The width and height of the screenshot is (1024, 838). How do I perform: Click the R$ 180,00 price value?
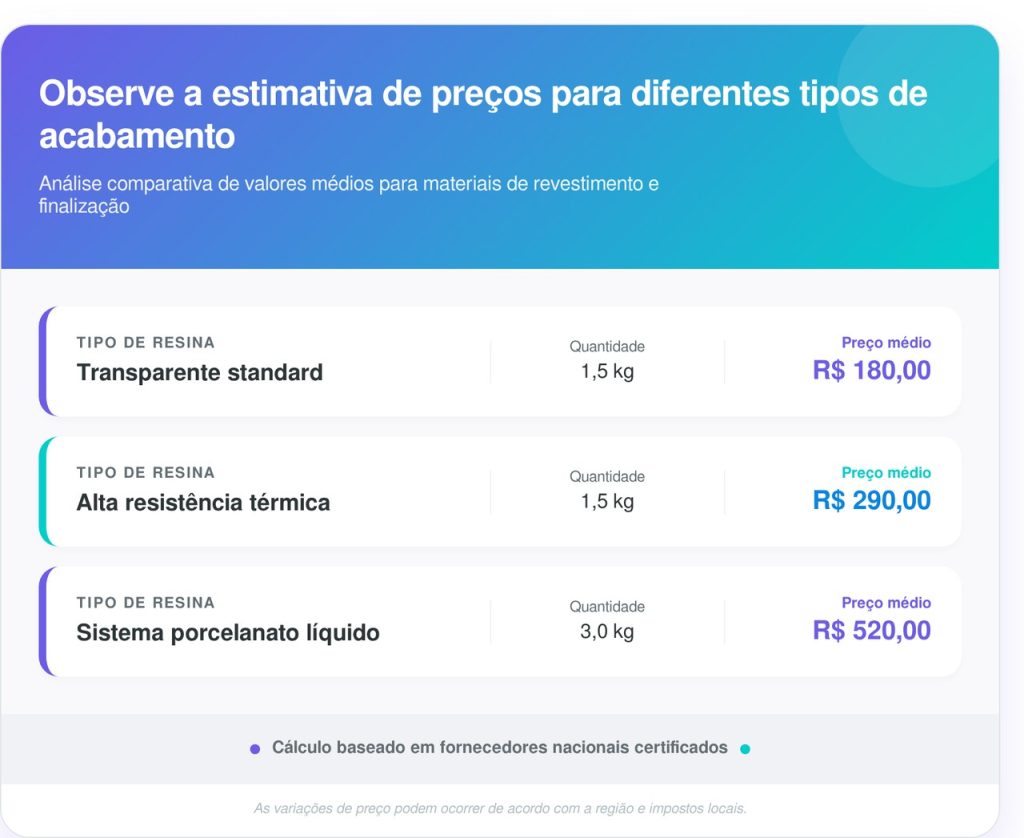tap(871, 371)
